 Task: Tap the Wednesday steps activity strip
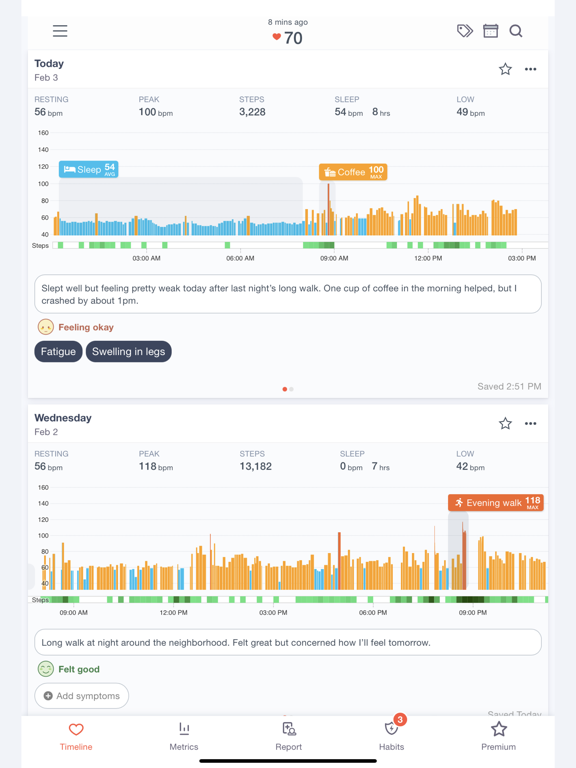coord(297,600)
